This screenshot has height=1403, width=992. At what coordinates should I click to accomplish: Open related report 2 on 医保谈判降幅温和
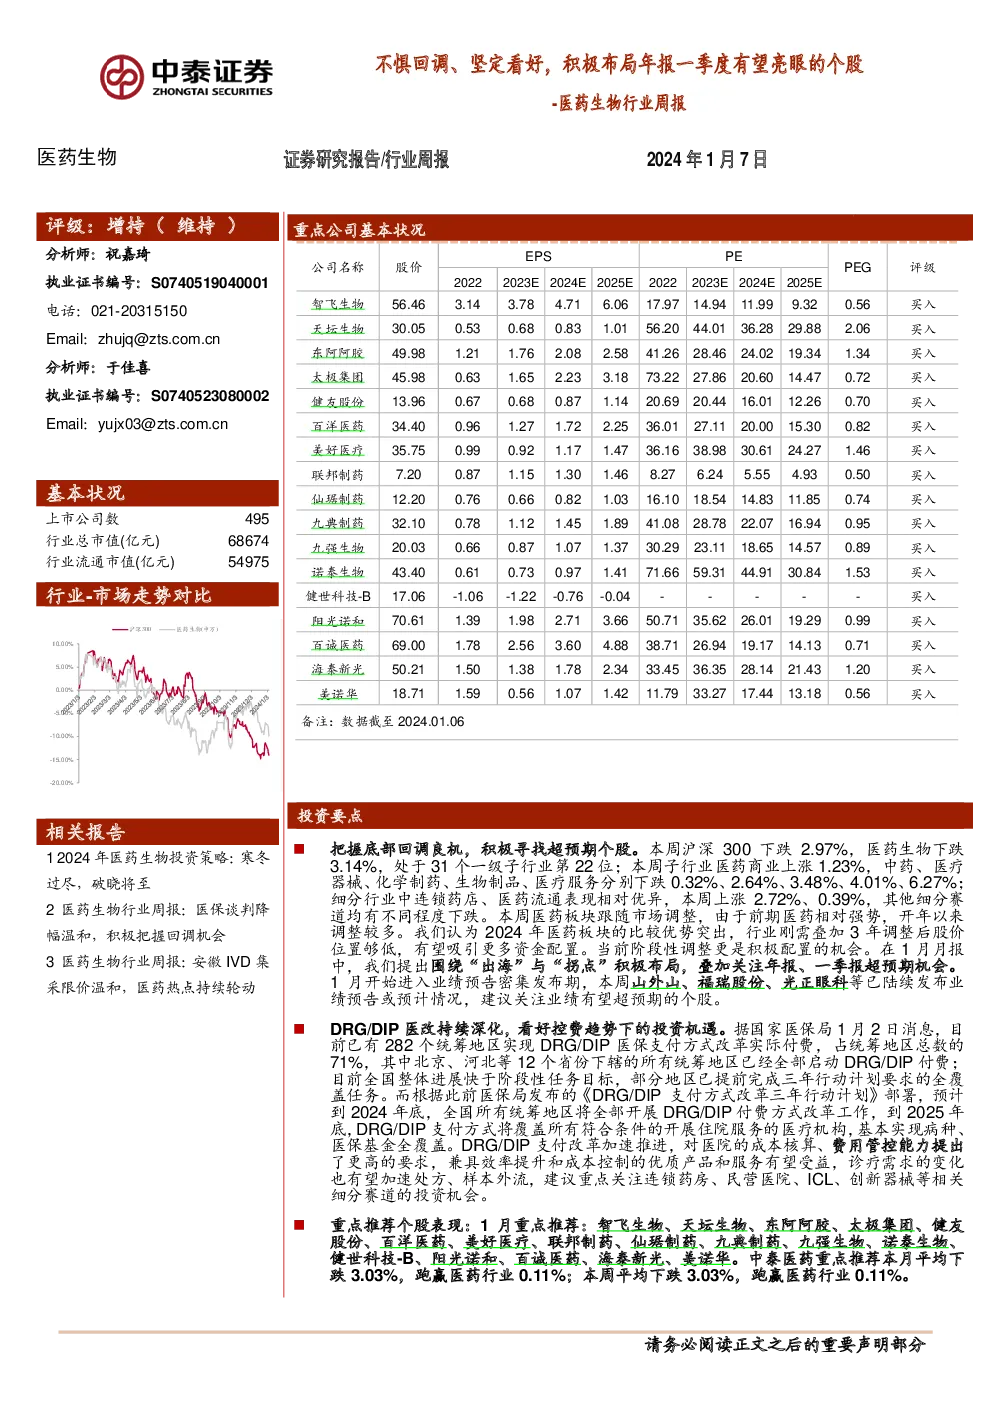click(x=158, y=923)
